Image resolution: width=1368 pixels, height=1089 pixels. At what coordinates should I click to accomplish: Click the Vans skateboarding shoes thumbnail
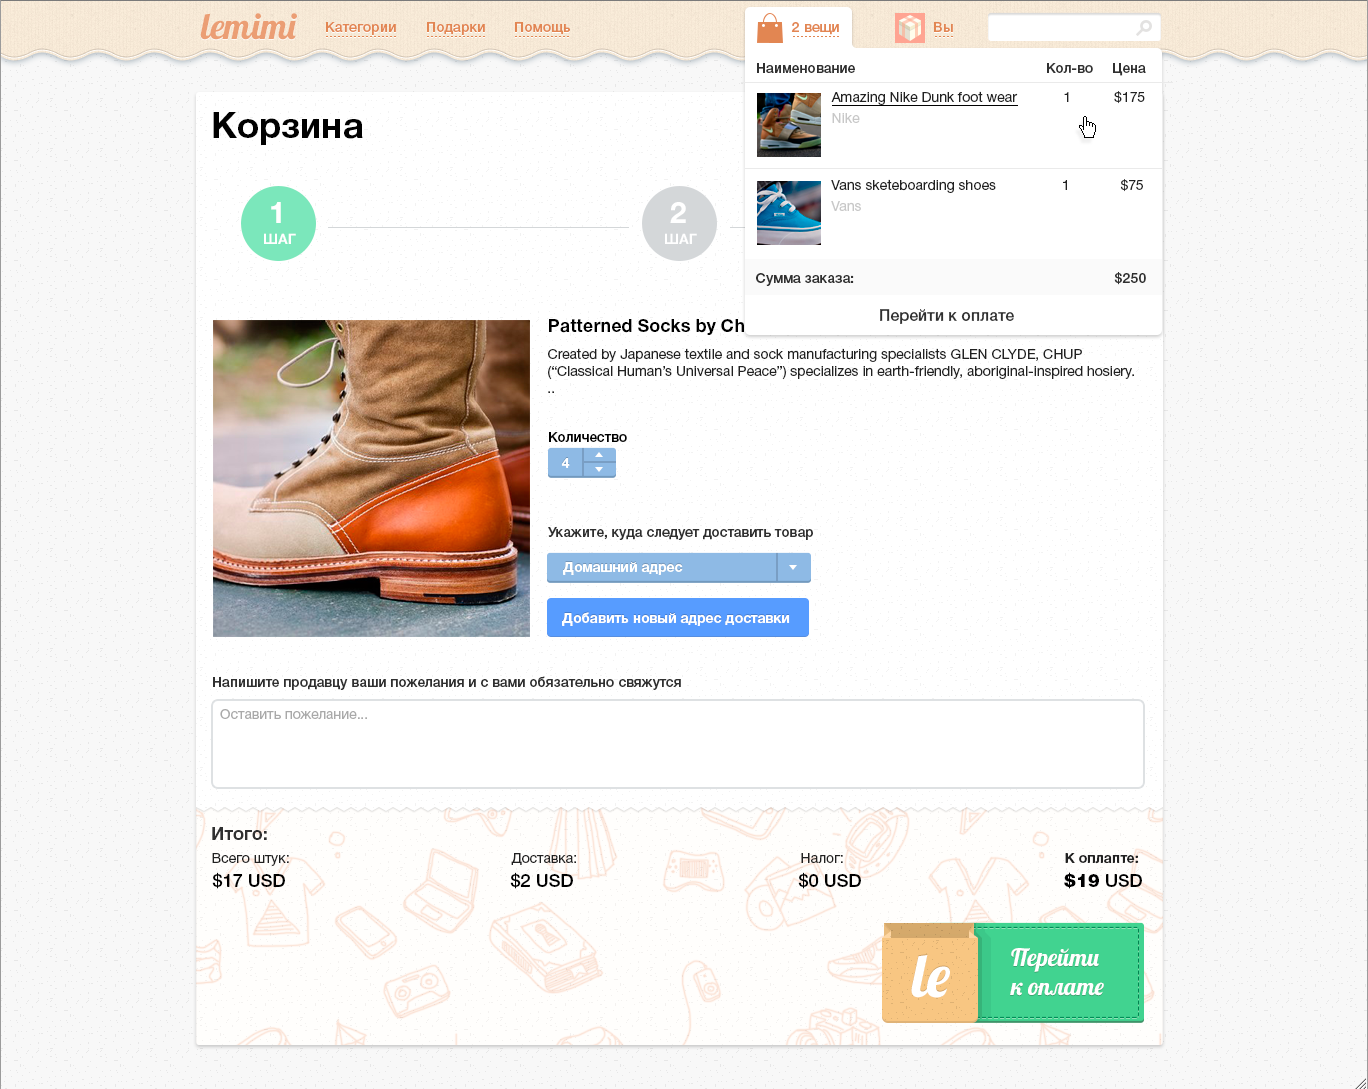point(789,212)
